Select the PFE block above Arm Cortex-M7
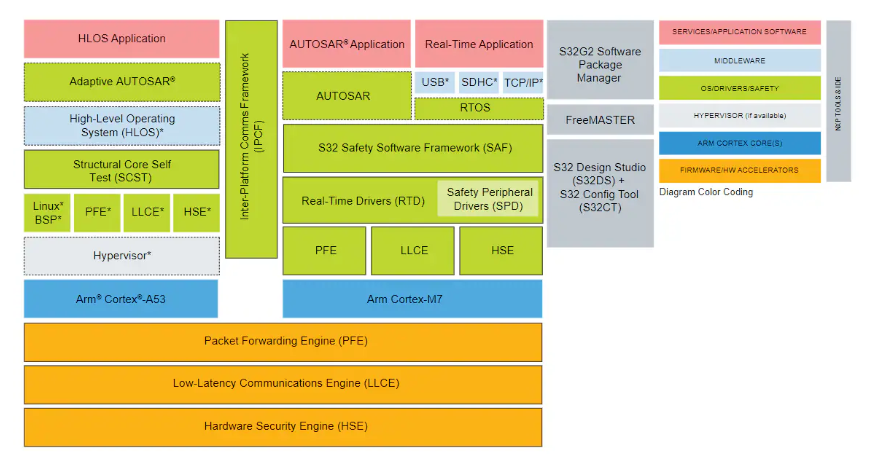This screenshot has height=473, width=869. coord(324,251)
